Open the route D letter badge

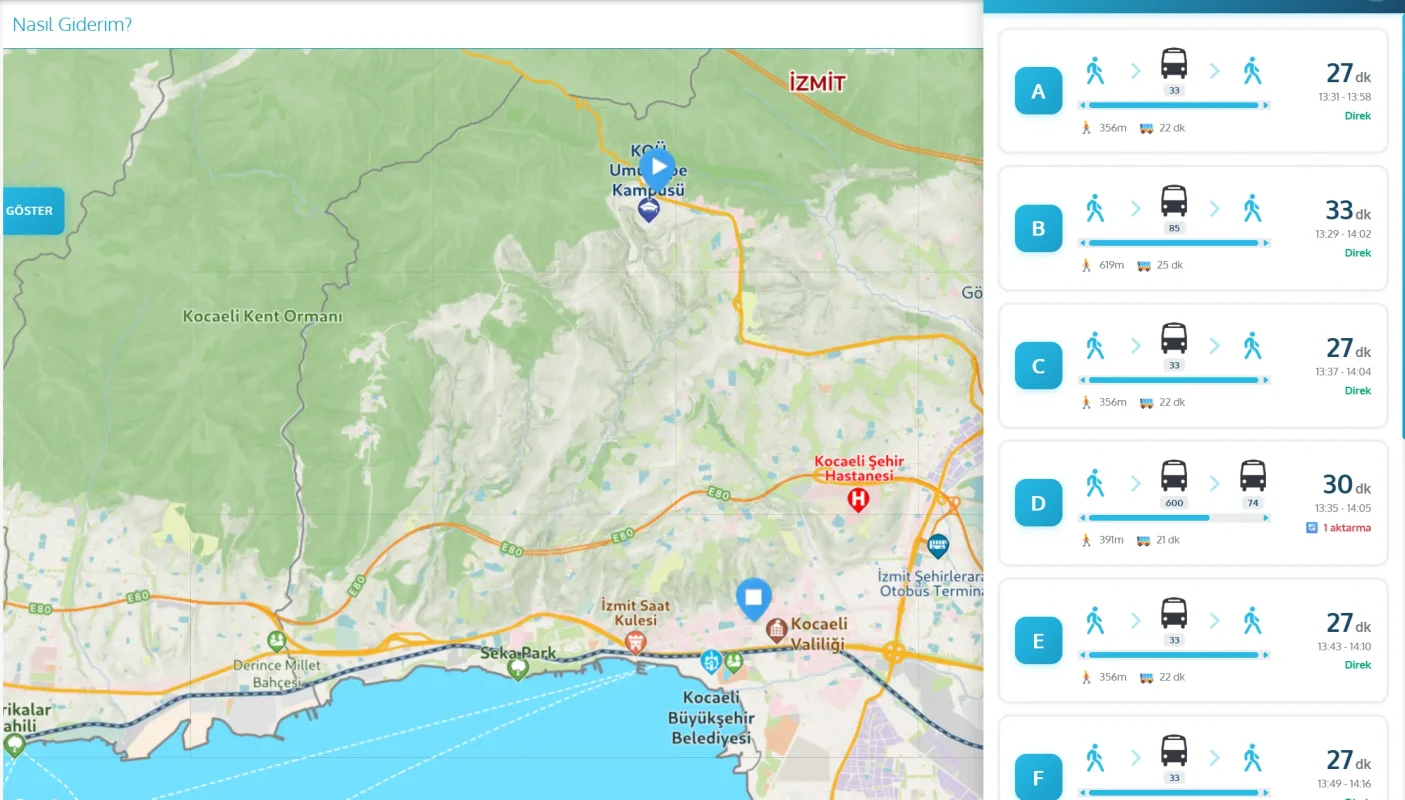coord(1038,503)
